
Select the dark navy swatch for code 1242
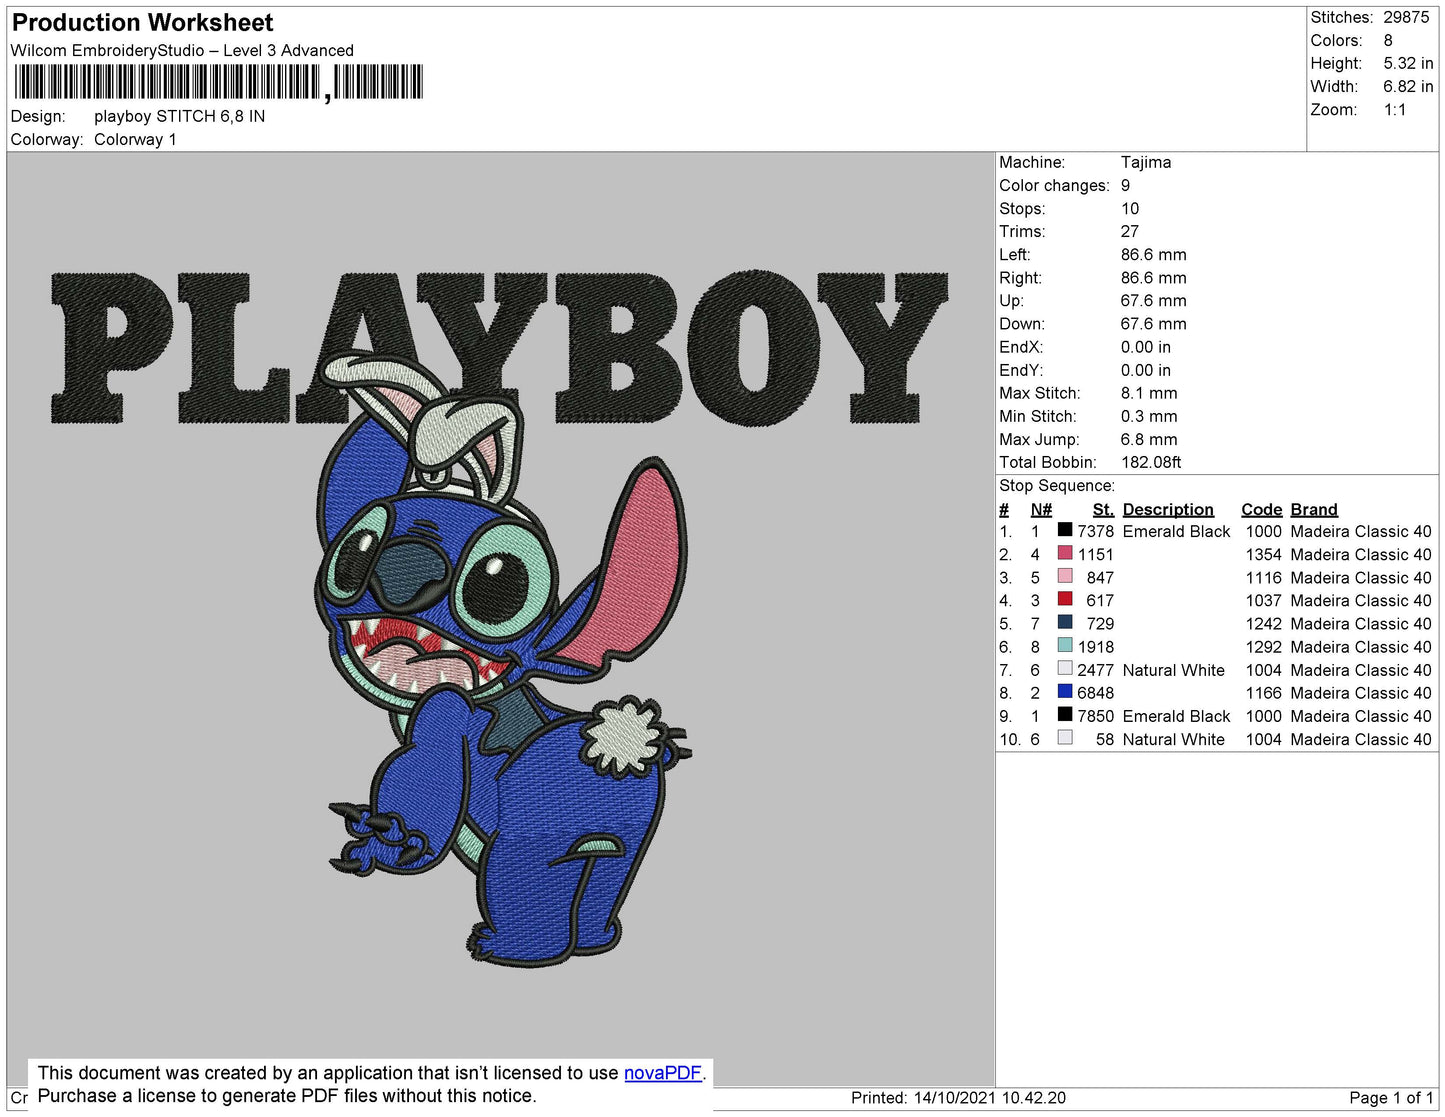coord(1065,623)
